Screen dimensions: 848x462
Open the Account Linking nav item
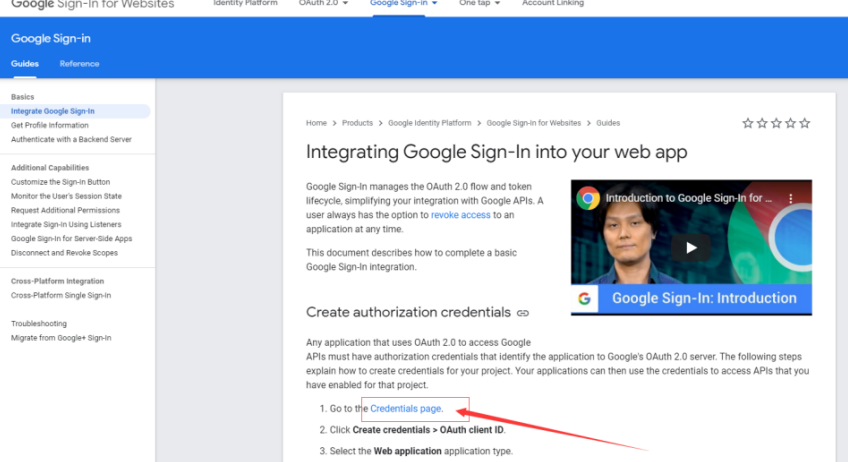click(553, 3)
